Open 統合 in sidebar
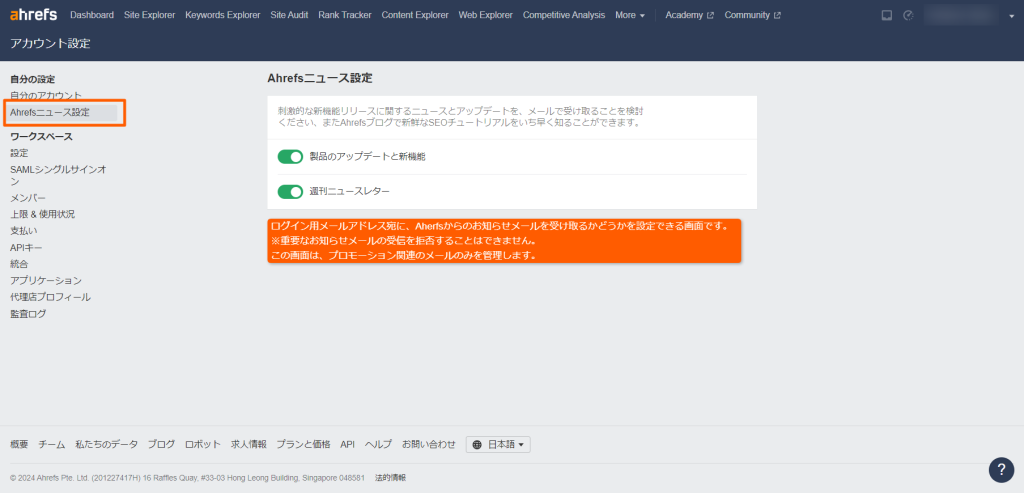The width and height of the screenshot is (1024, 493). tap(20, 264)
